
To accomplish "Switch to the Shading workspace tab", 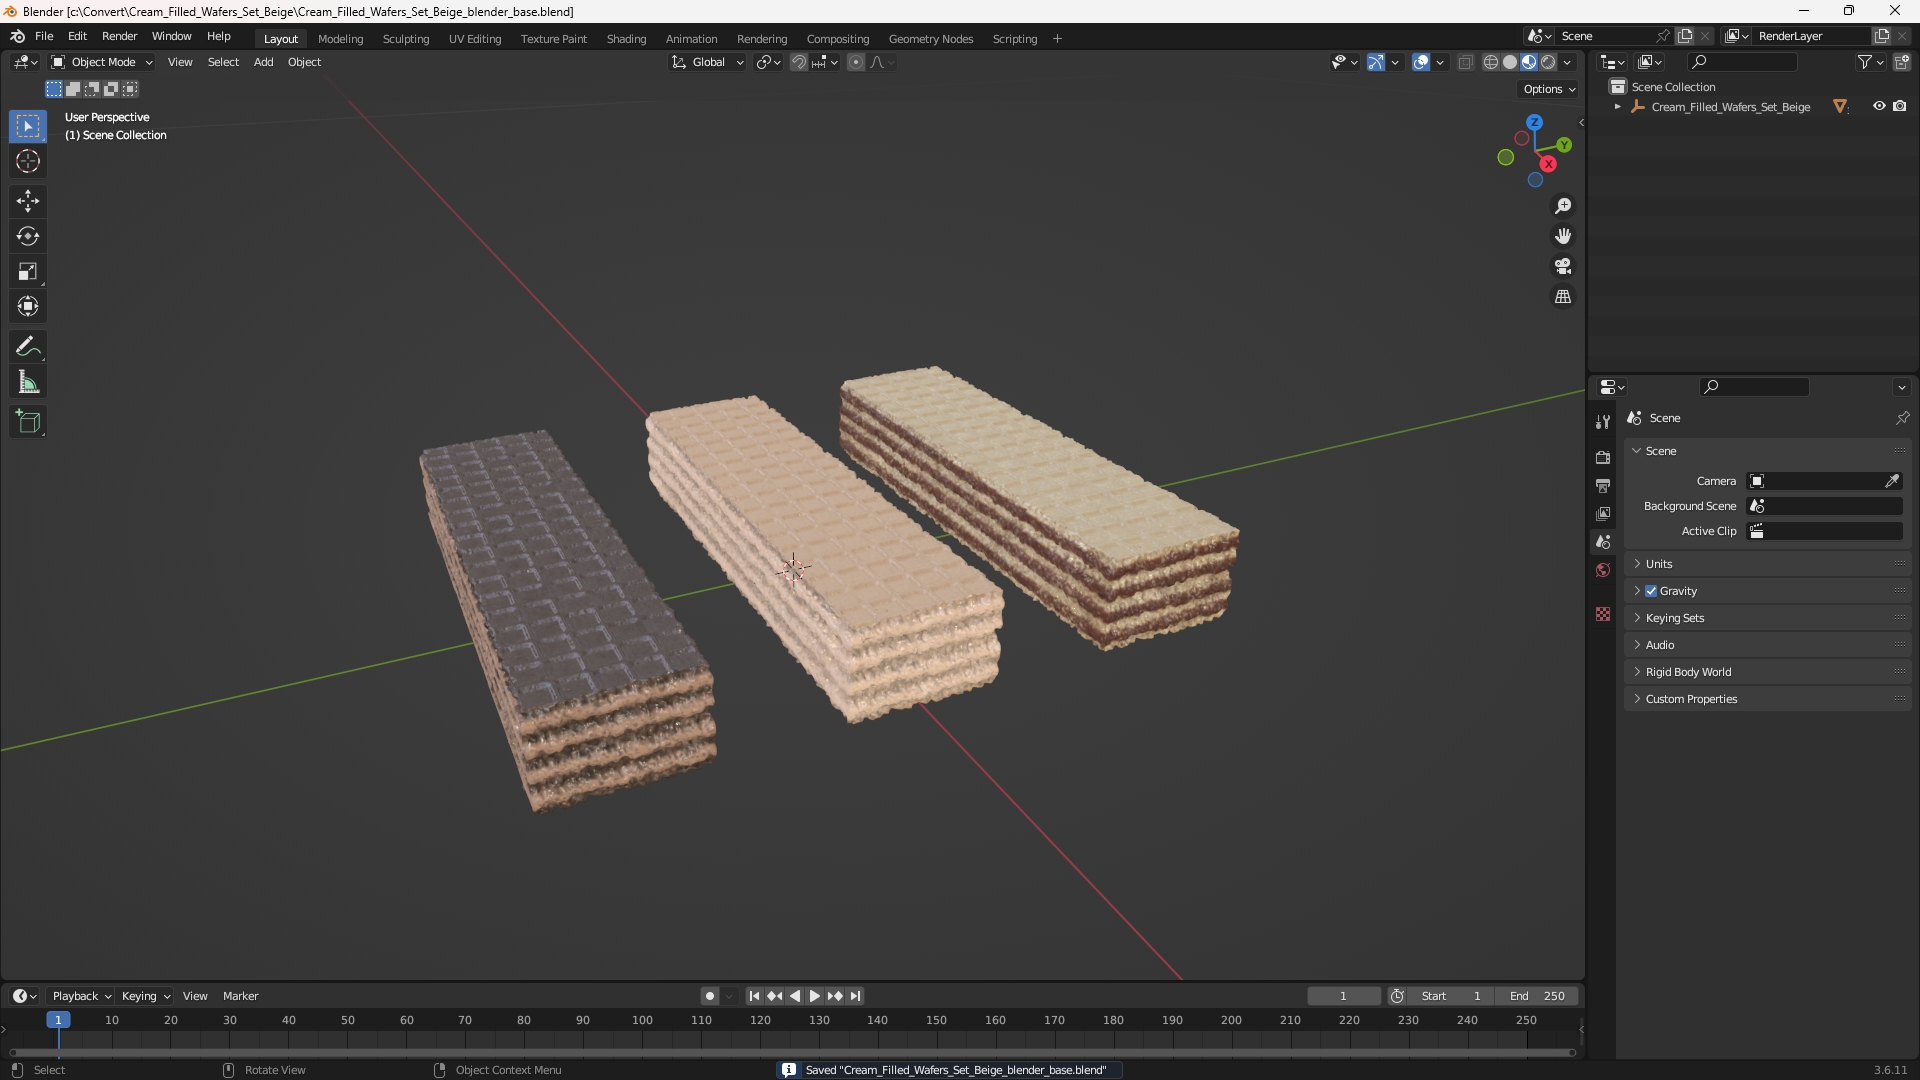I will (626, 39).
